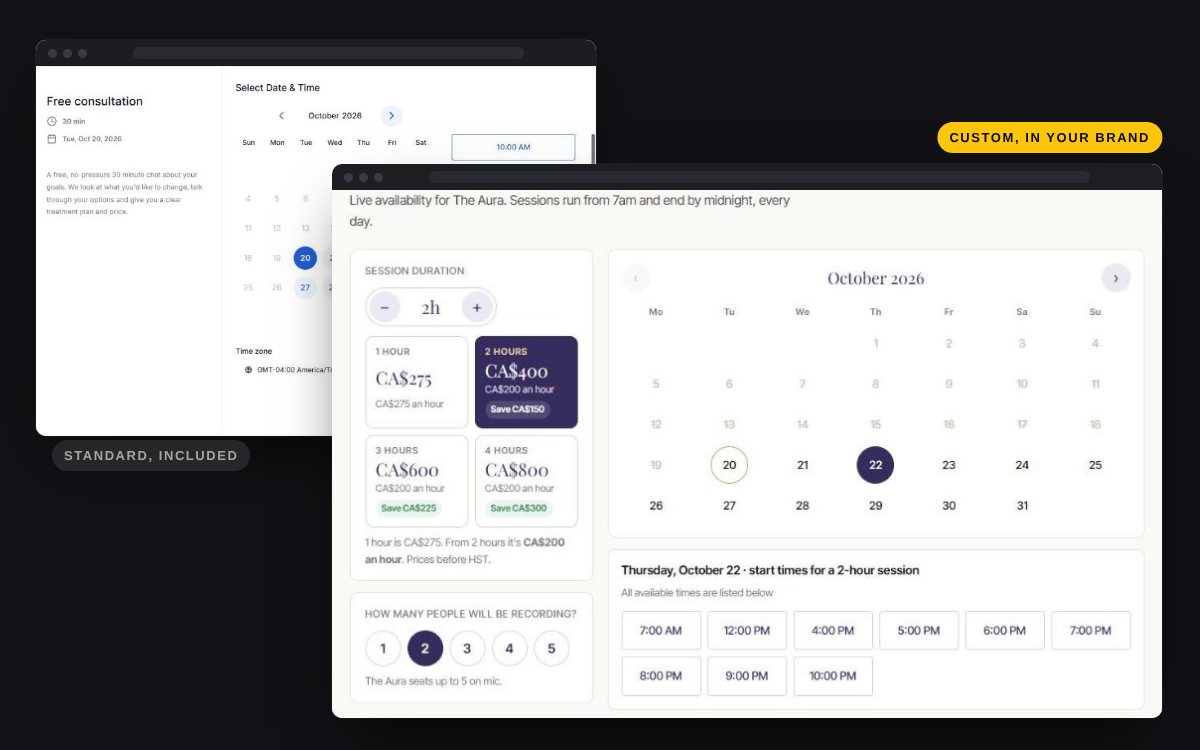Click the scrollbar of consultation window
The image size is (1200, 750).
[593, 148]
